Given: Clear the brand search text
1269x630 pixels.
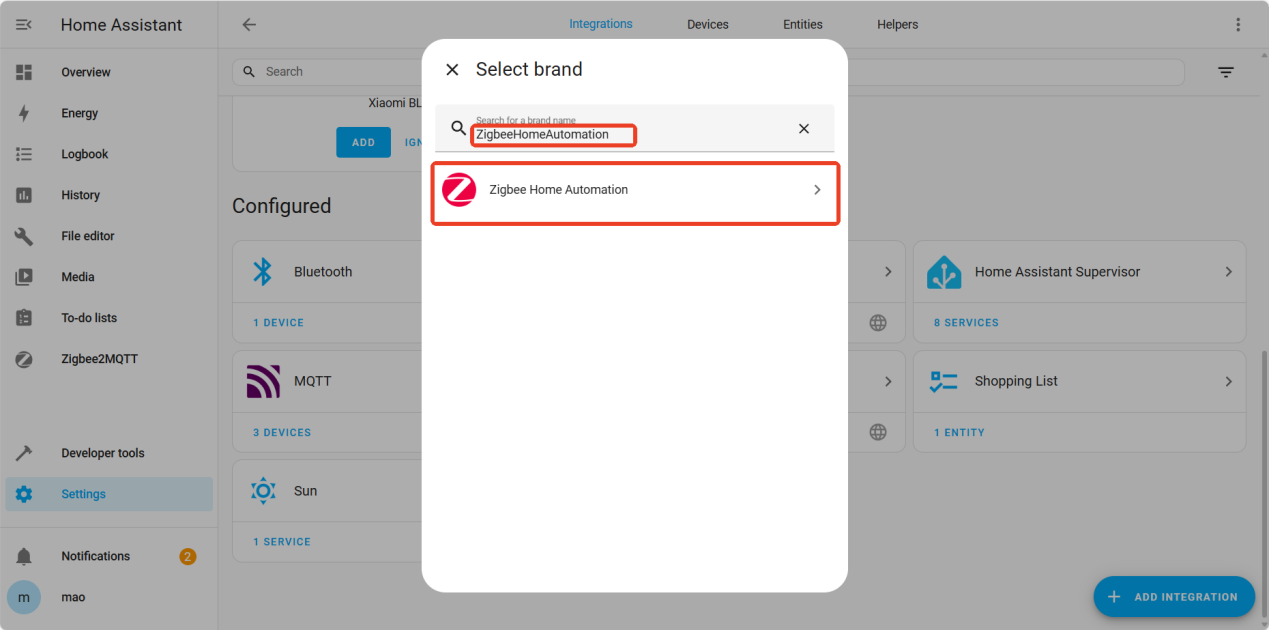Looking at the screenshot, I should pos(804,129).
